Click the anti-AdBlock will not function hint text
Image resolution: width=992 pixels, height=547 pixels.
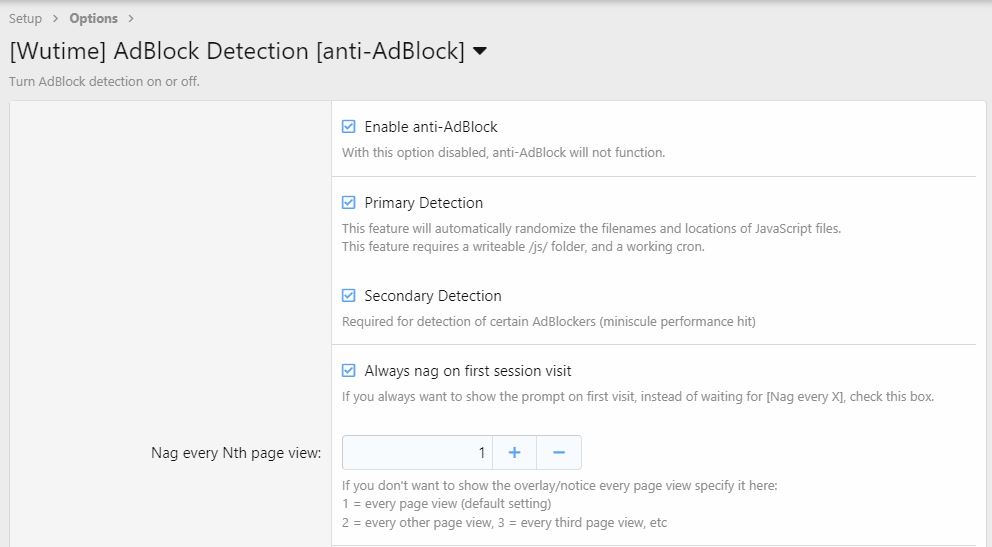[x=504, y=152]
